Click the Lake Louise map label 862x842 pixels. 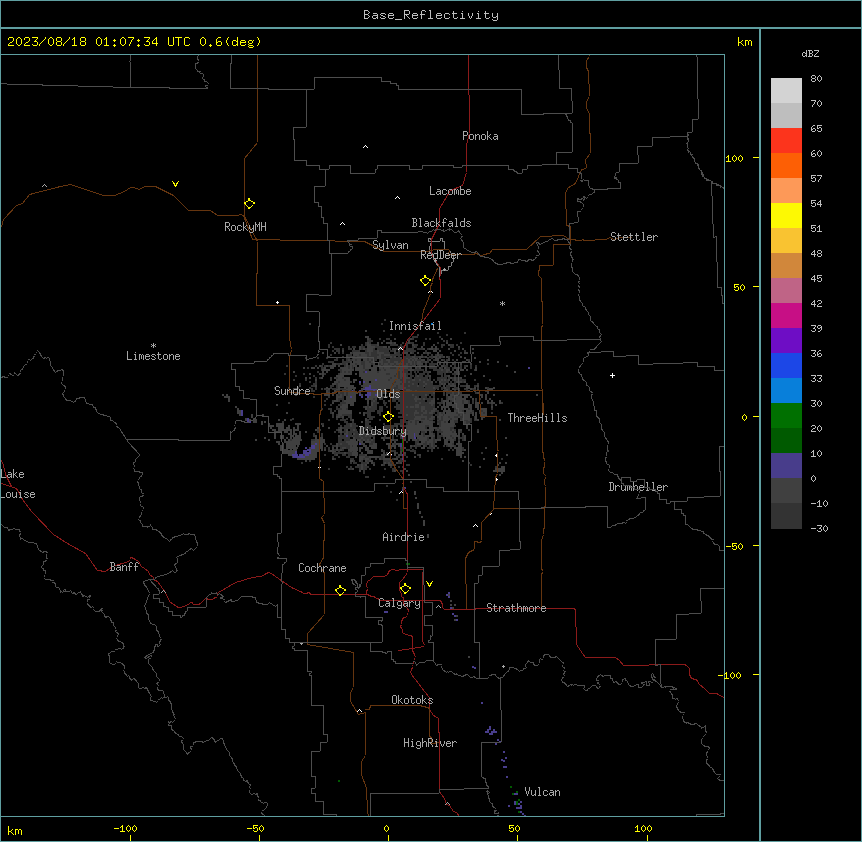click(16, 484)
